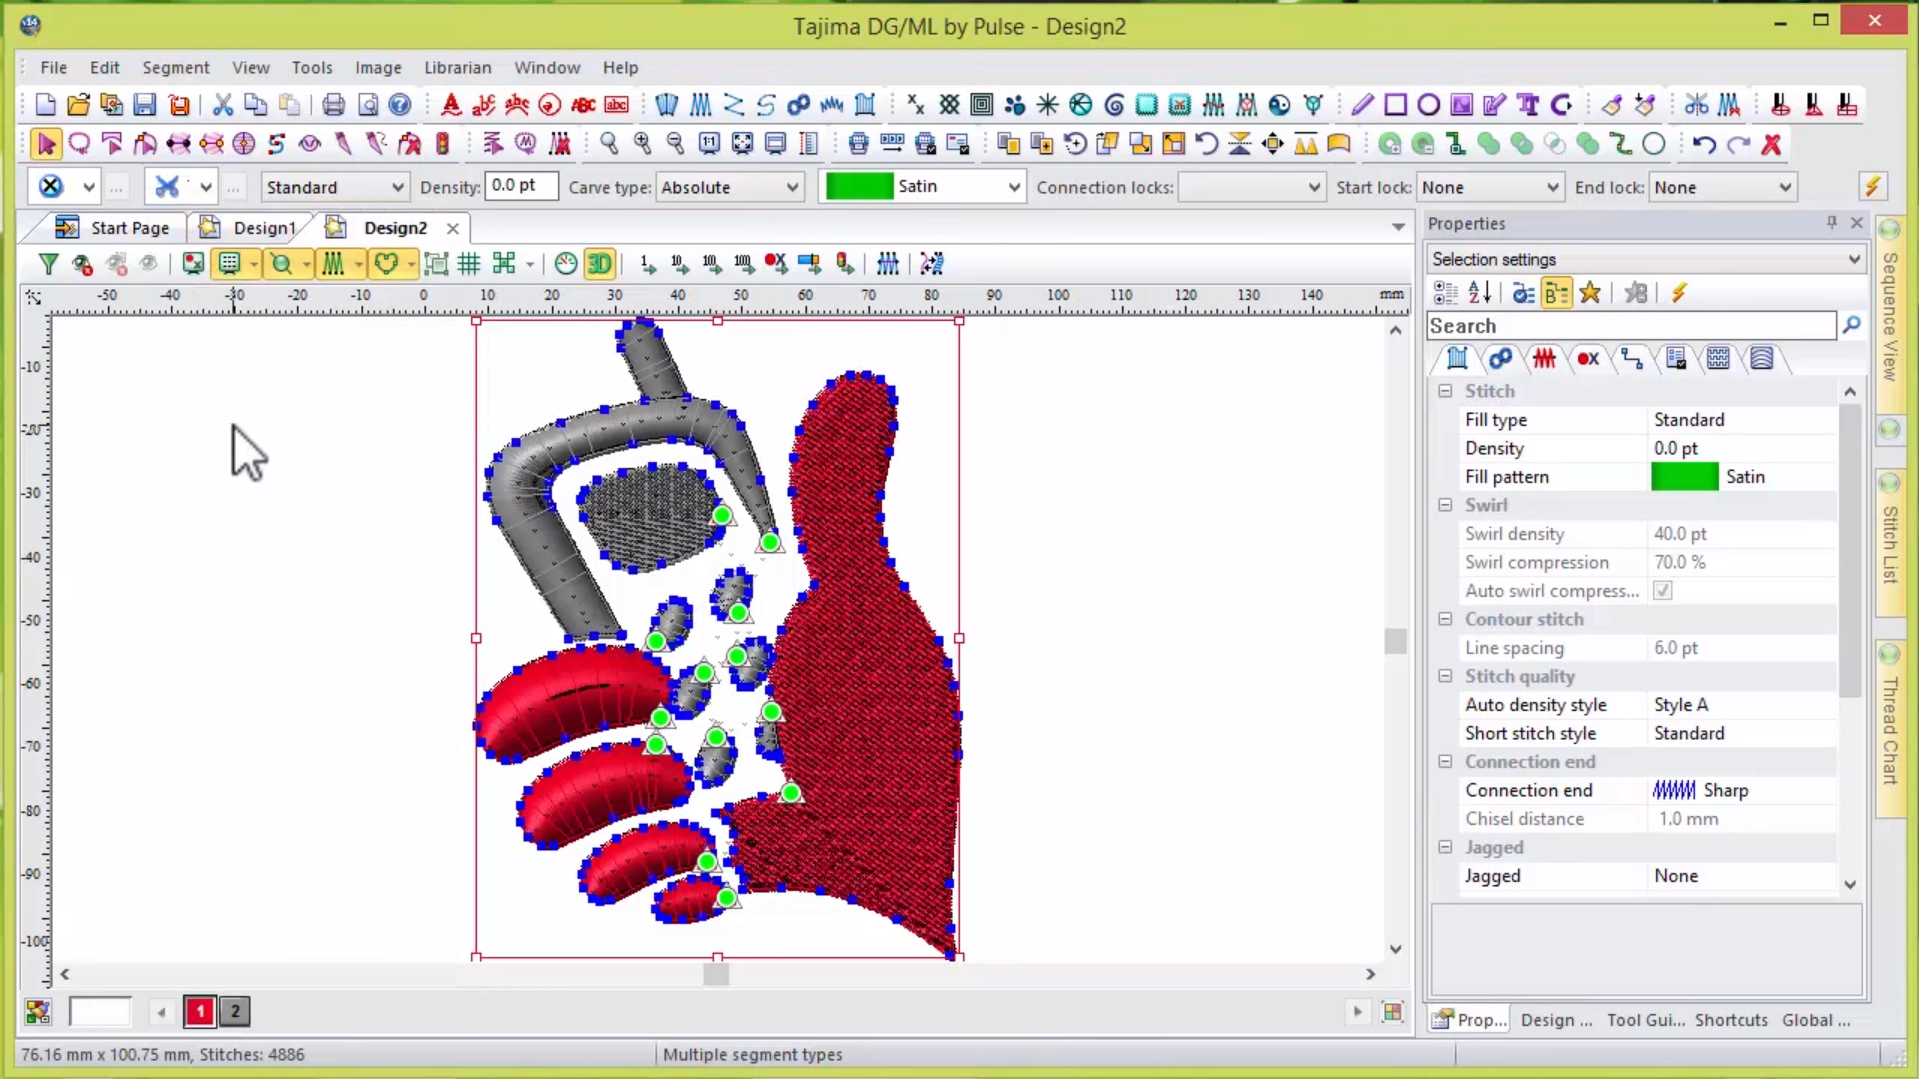The image size is (1919, 1079).
Task: Open the Carve type Absolute dropdown
Action: pyautogui.click(x=789, y=187)
